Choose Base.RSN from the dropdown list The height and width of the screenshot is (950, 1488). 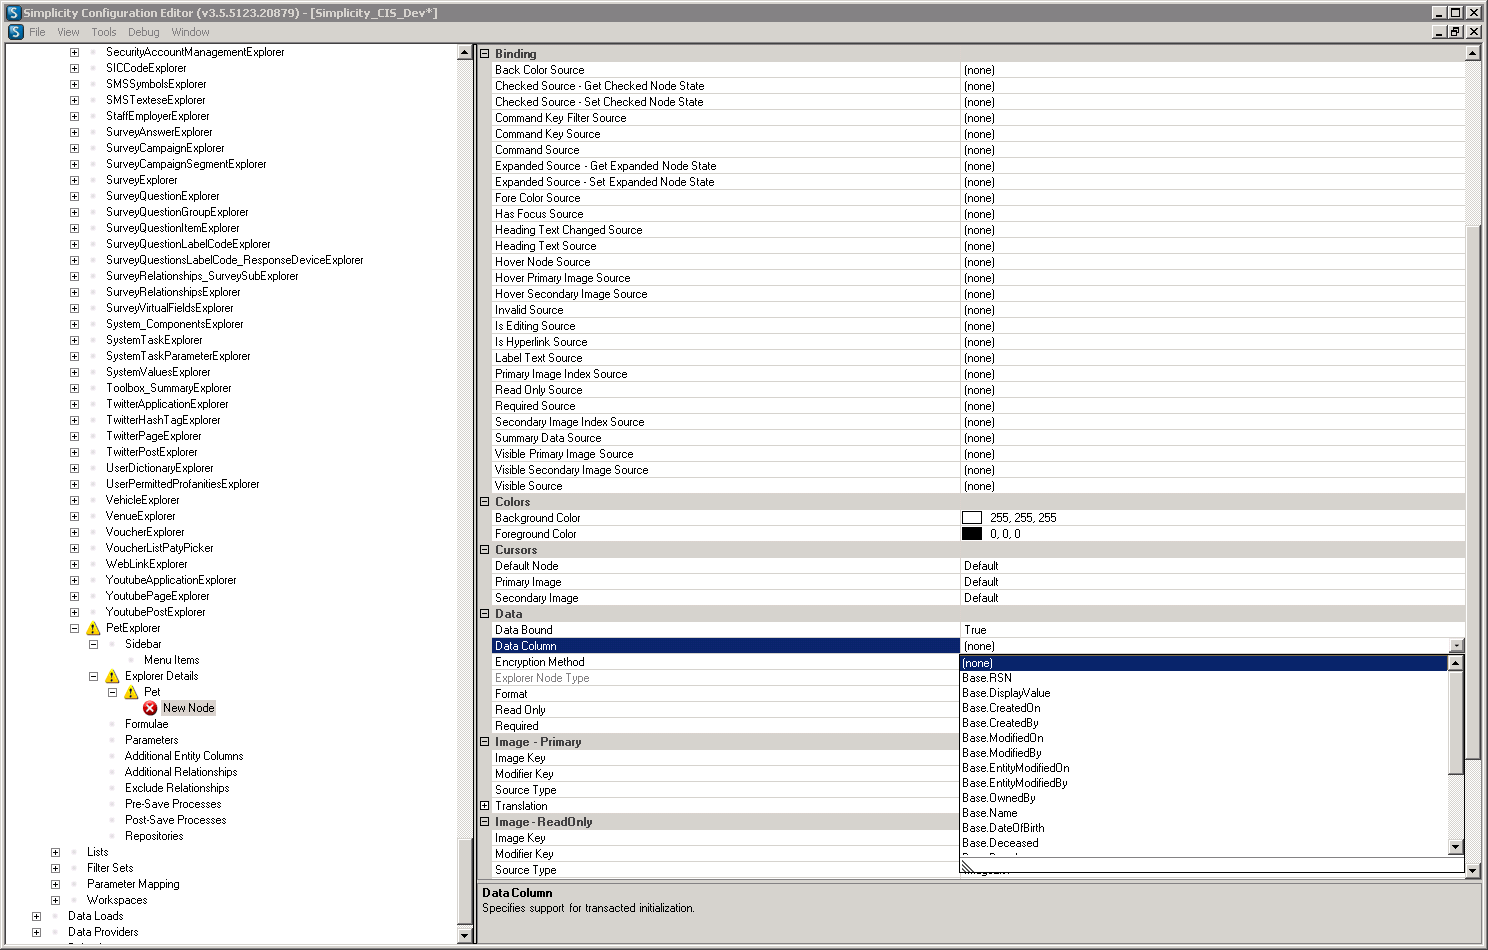[1204, 678]
